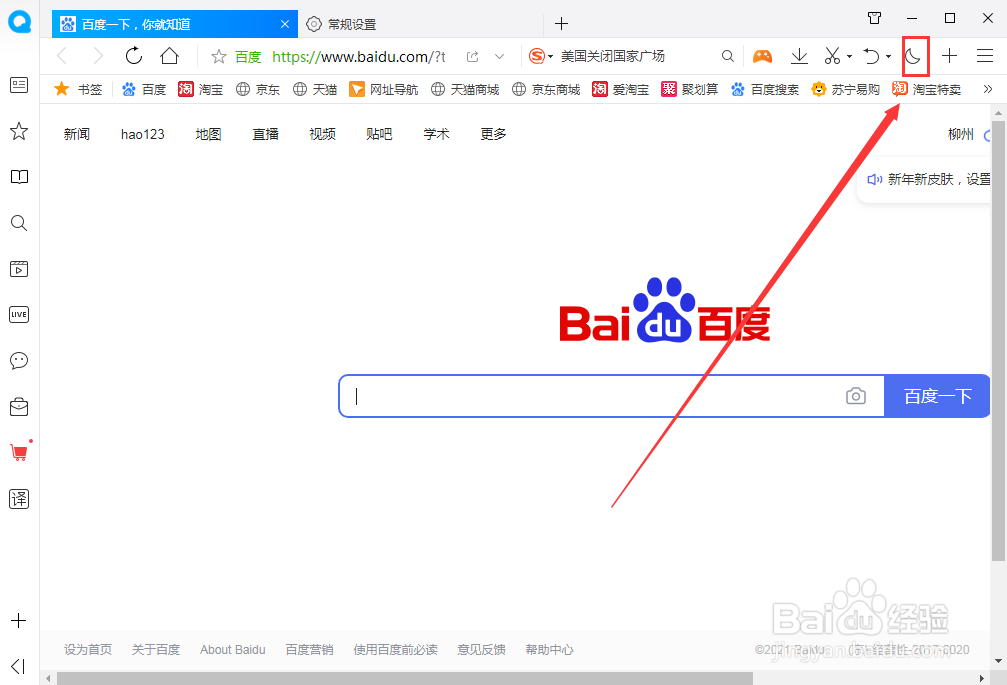This screenshot has width=1007, height=685.
Task: Expand more bookmarks with the double chevron
Action: coord(988,89)
